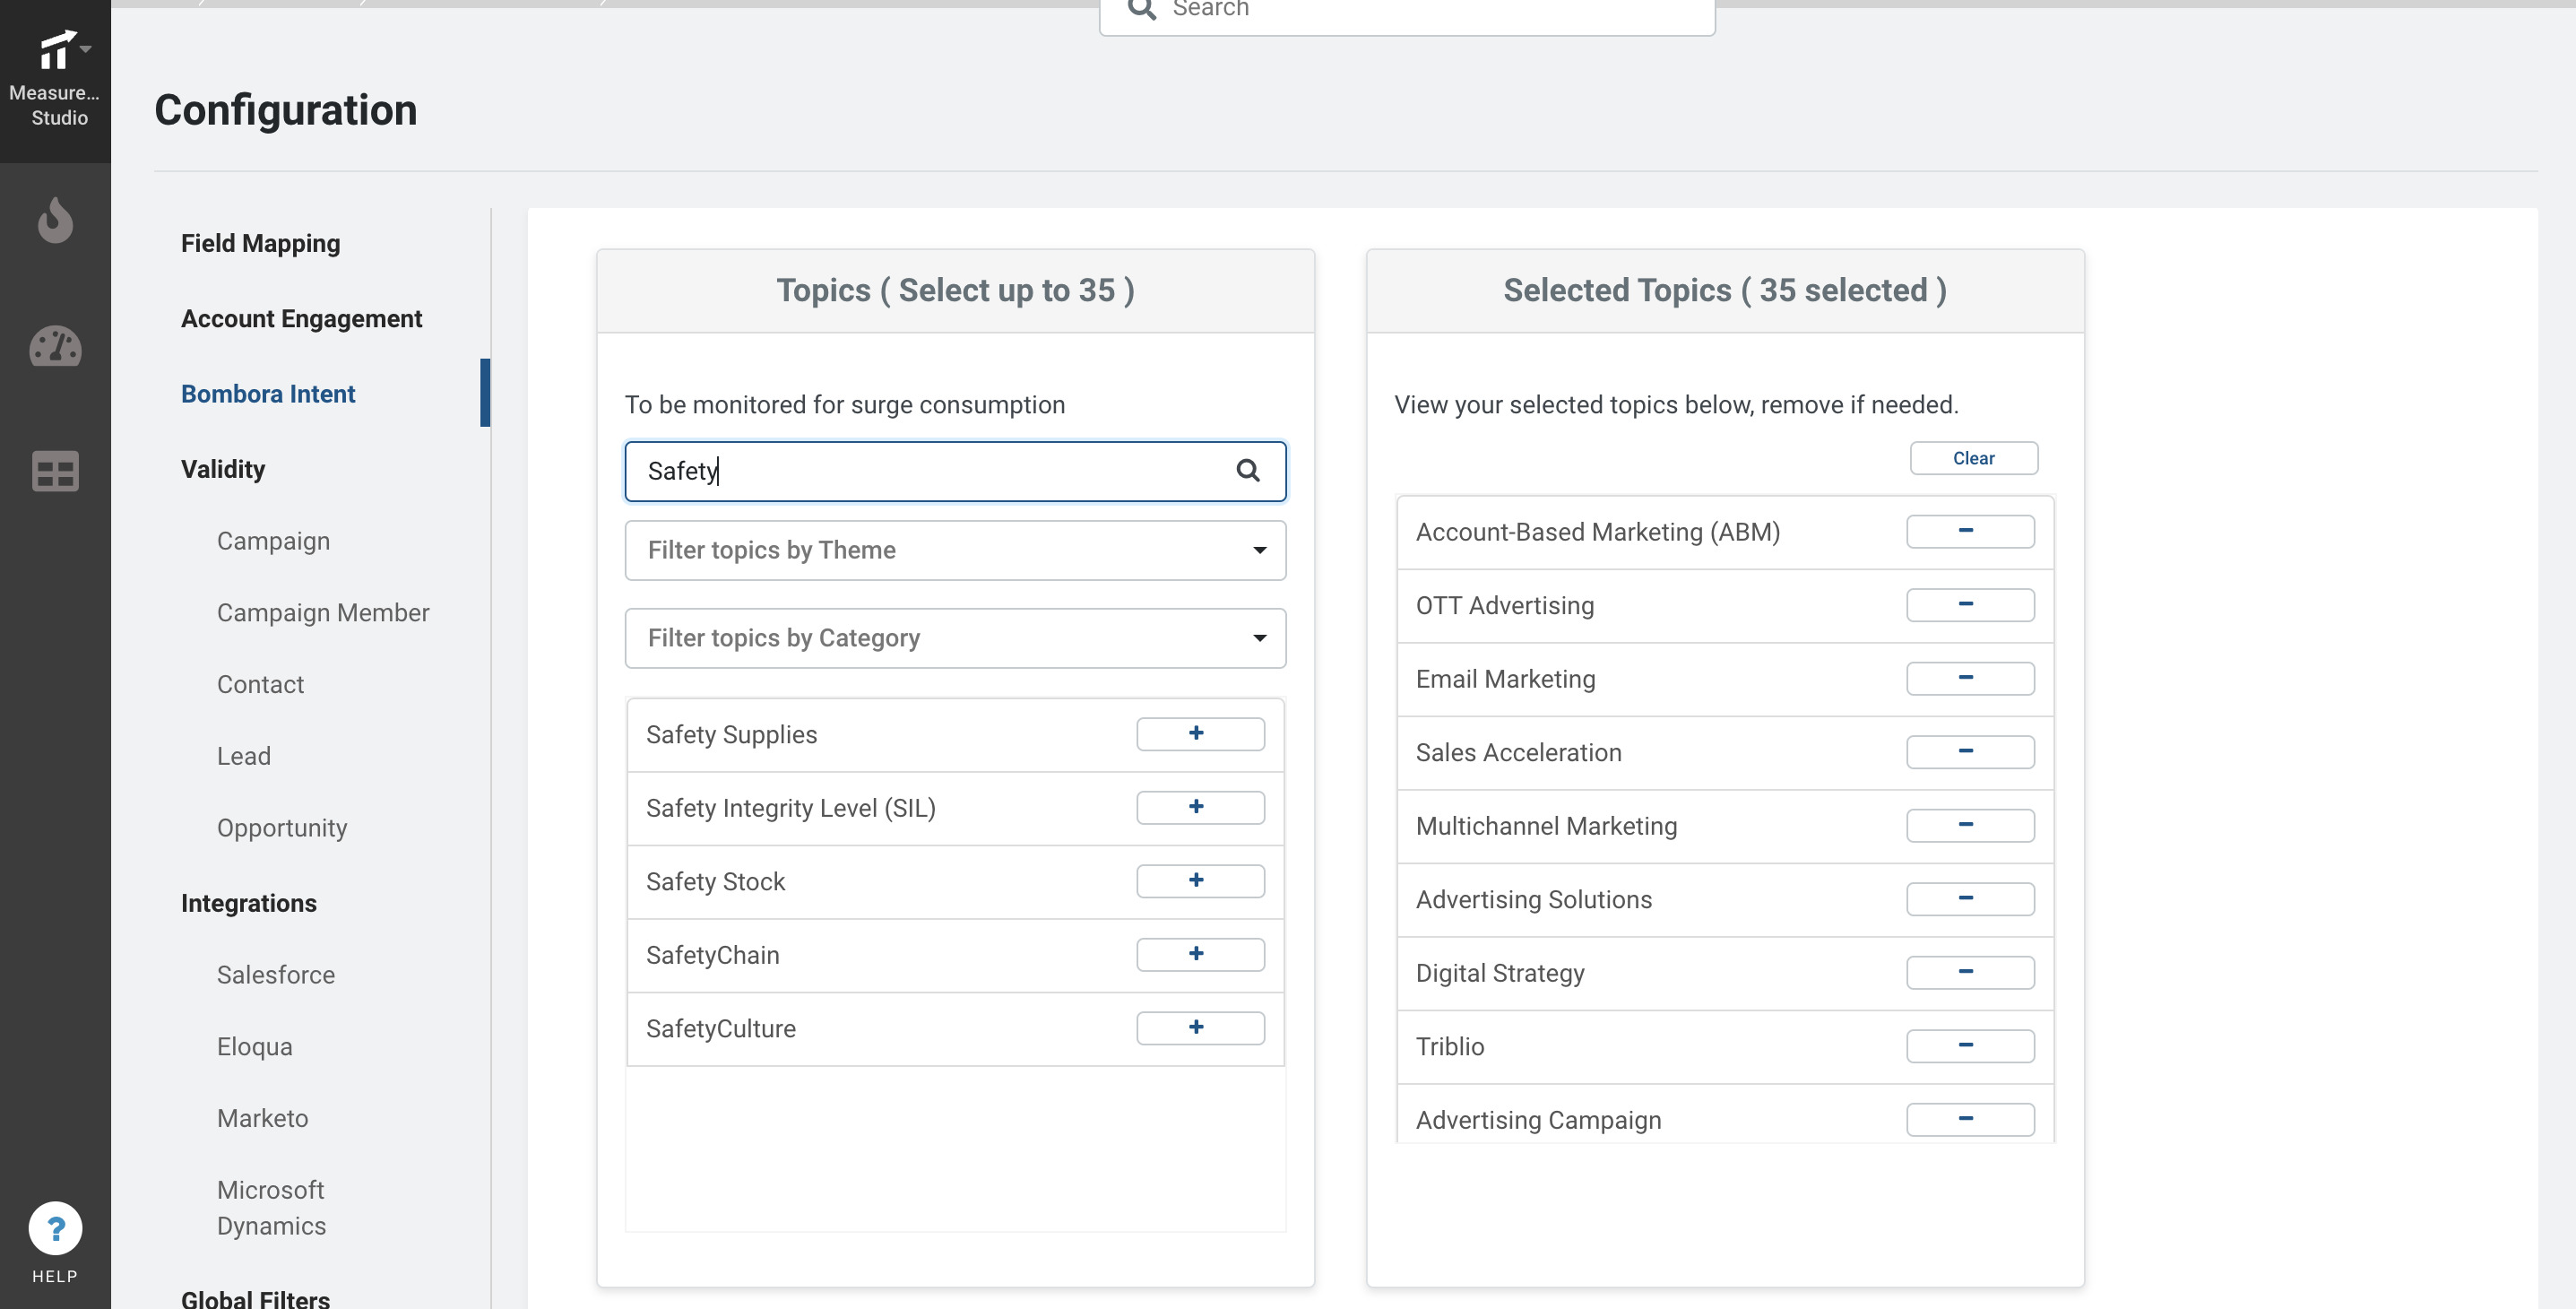The height and width of the screenshot is (1309, 2576).
Task: Remove the OTT Advertising topic
Action: coord(1970,605)
